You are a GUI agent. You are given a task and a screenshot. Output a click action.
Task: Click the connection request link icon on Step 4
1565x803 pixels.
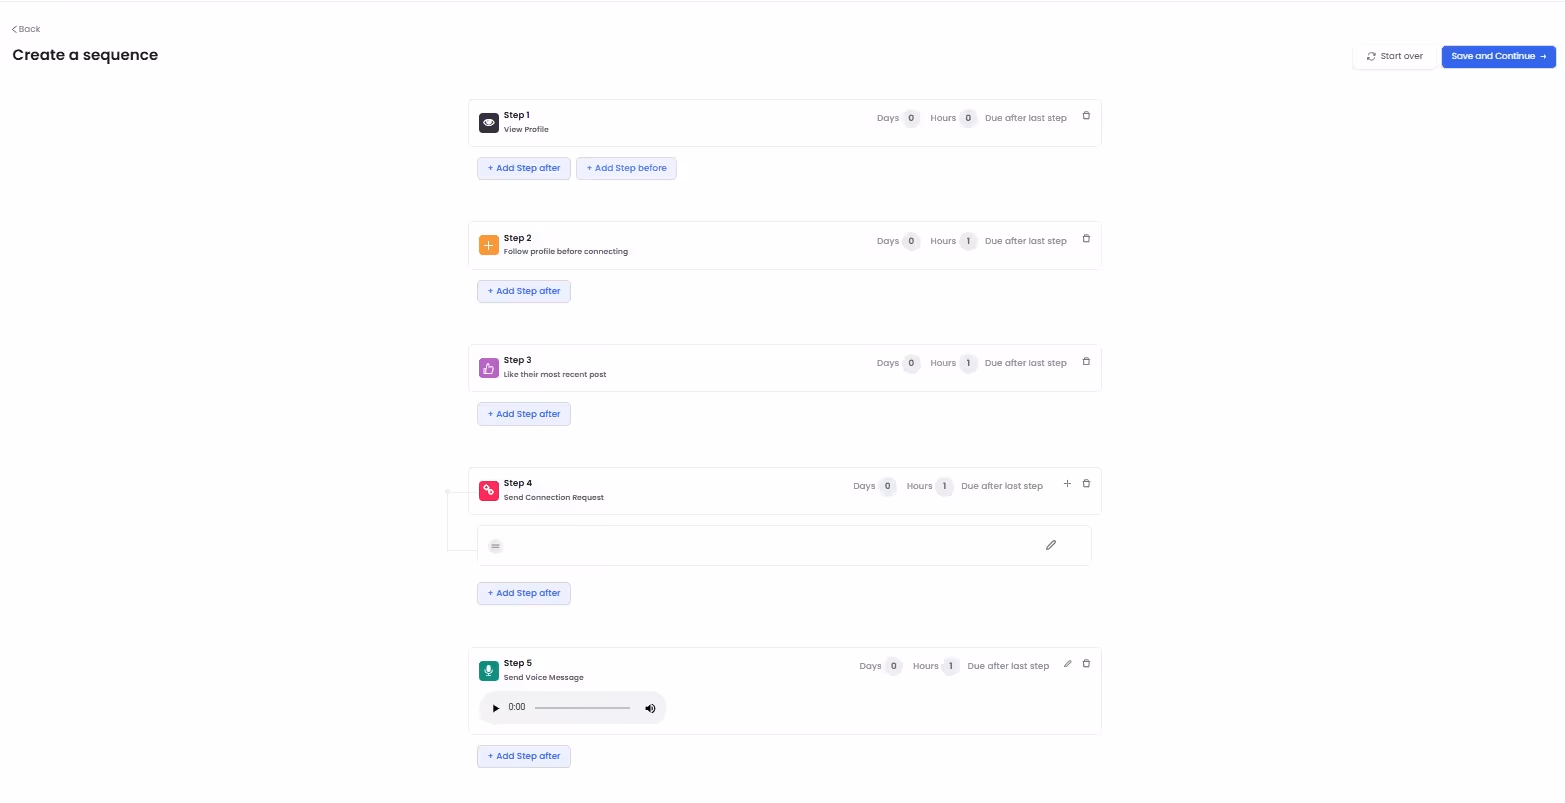[x=488, y=490]
